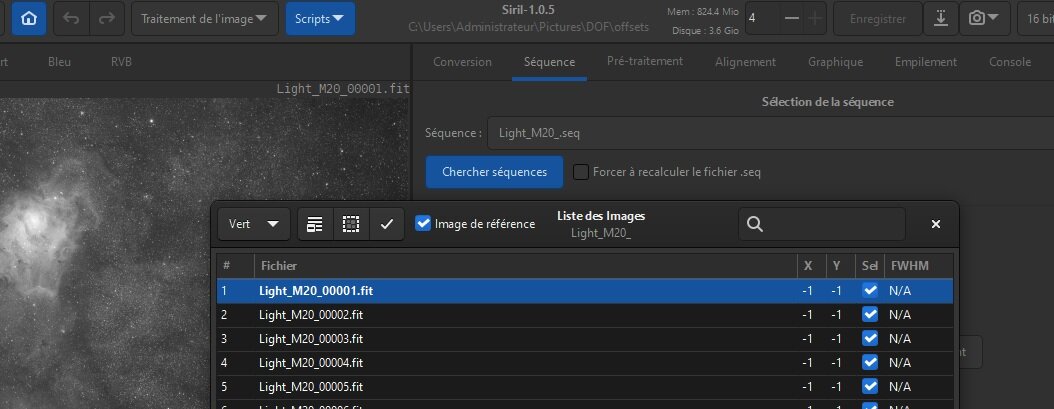Close the Liste des Images panel

point(936,224)
